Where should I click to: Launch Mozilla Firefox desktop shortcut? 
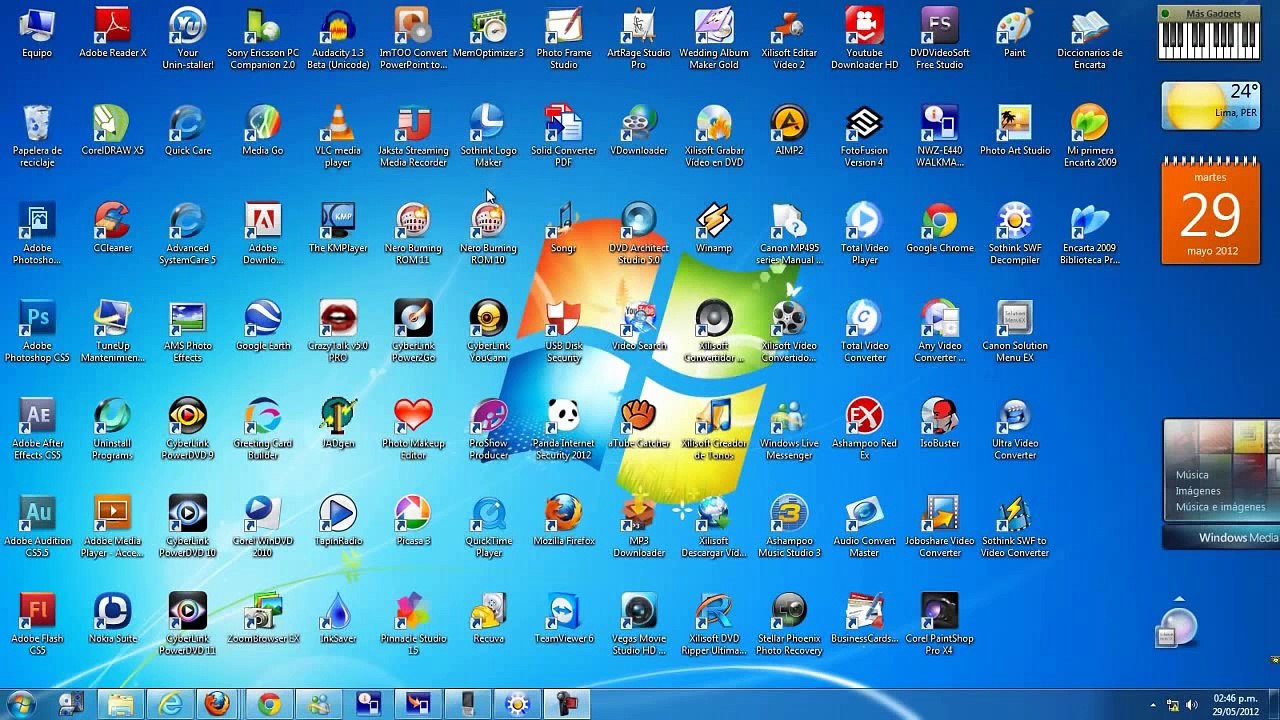tap(564, 520)
